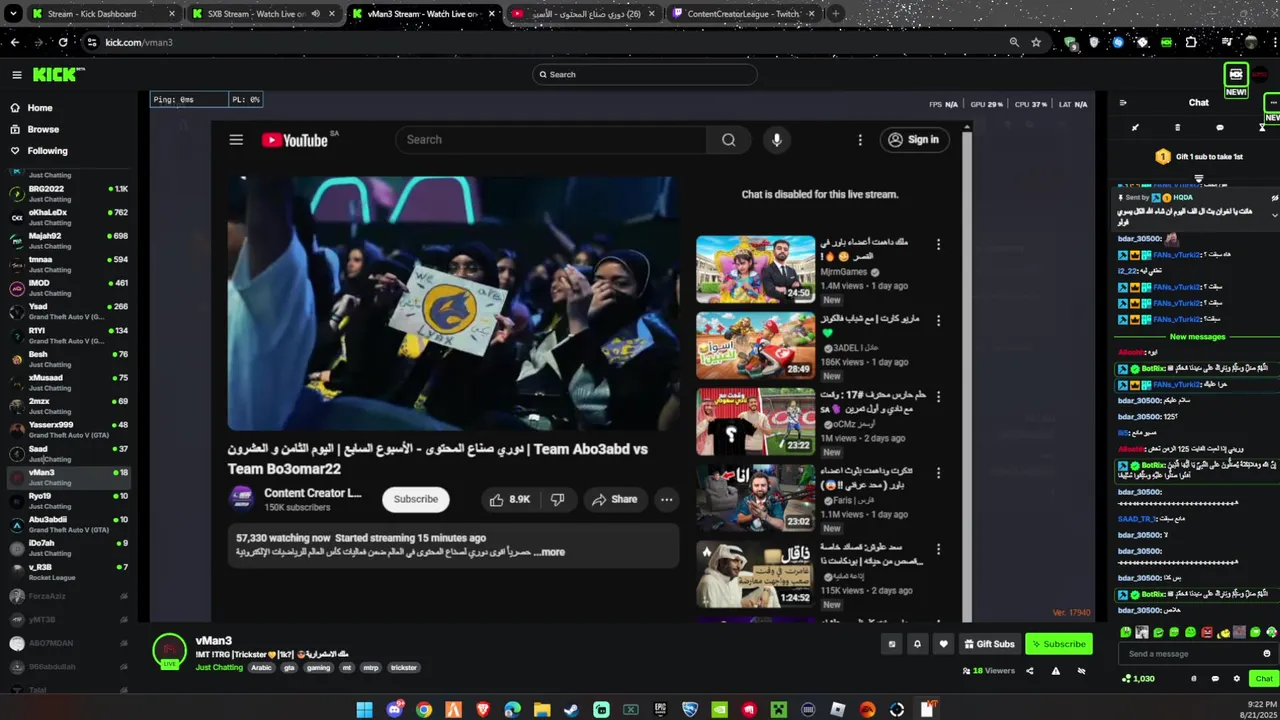Viewport: 1280px width, 720px height.
Task: Click New messages notice in chat
Action: 1197,337
